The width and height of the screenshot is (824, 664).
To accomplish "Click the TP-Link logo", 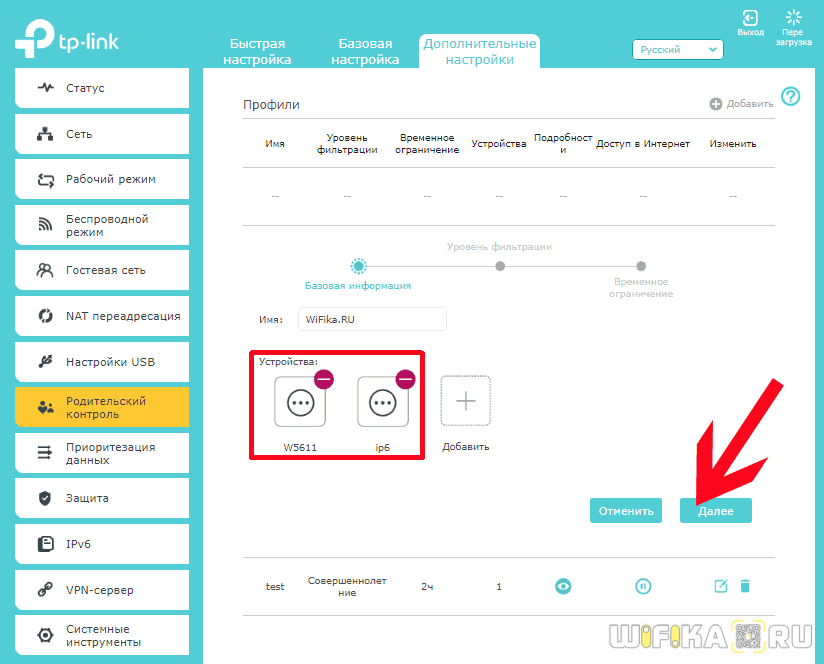I will 67,38.
